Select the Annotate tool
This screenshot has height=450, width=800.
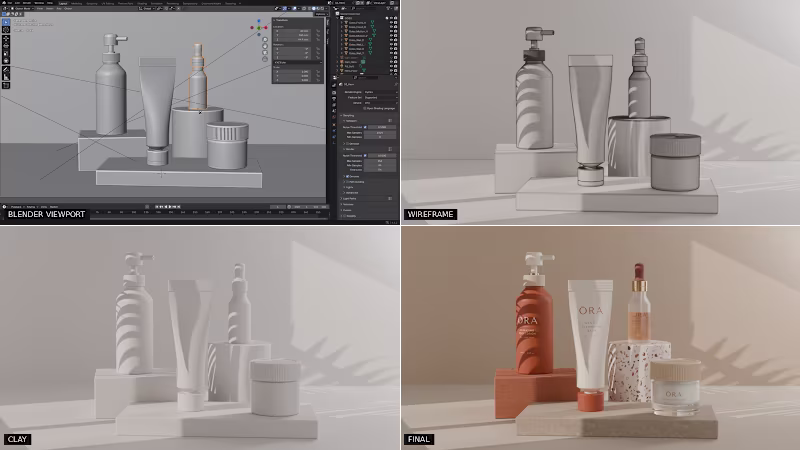pos(6,69)
